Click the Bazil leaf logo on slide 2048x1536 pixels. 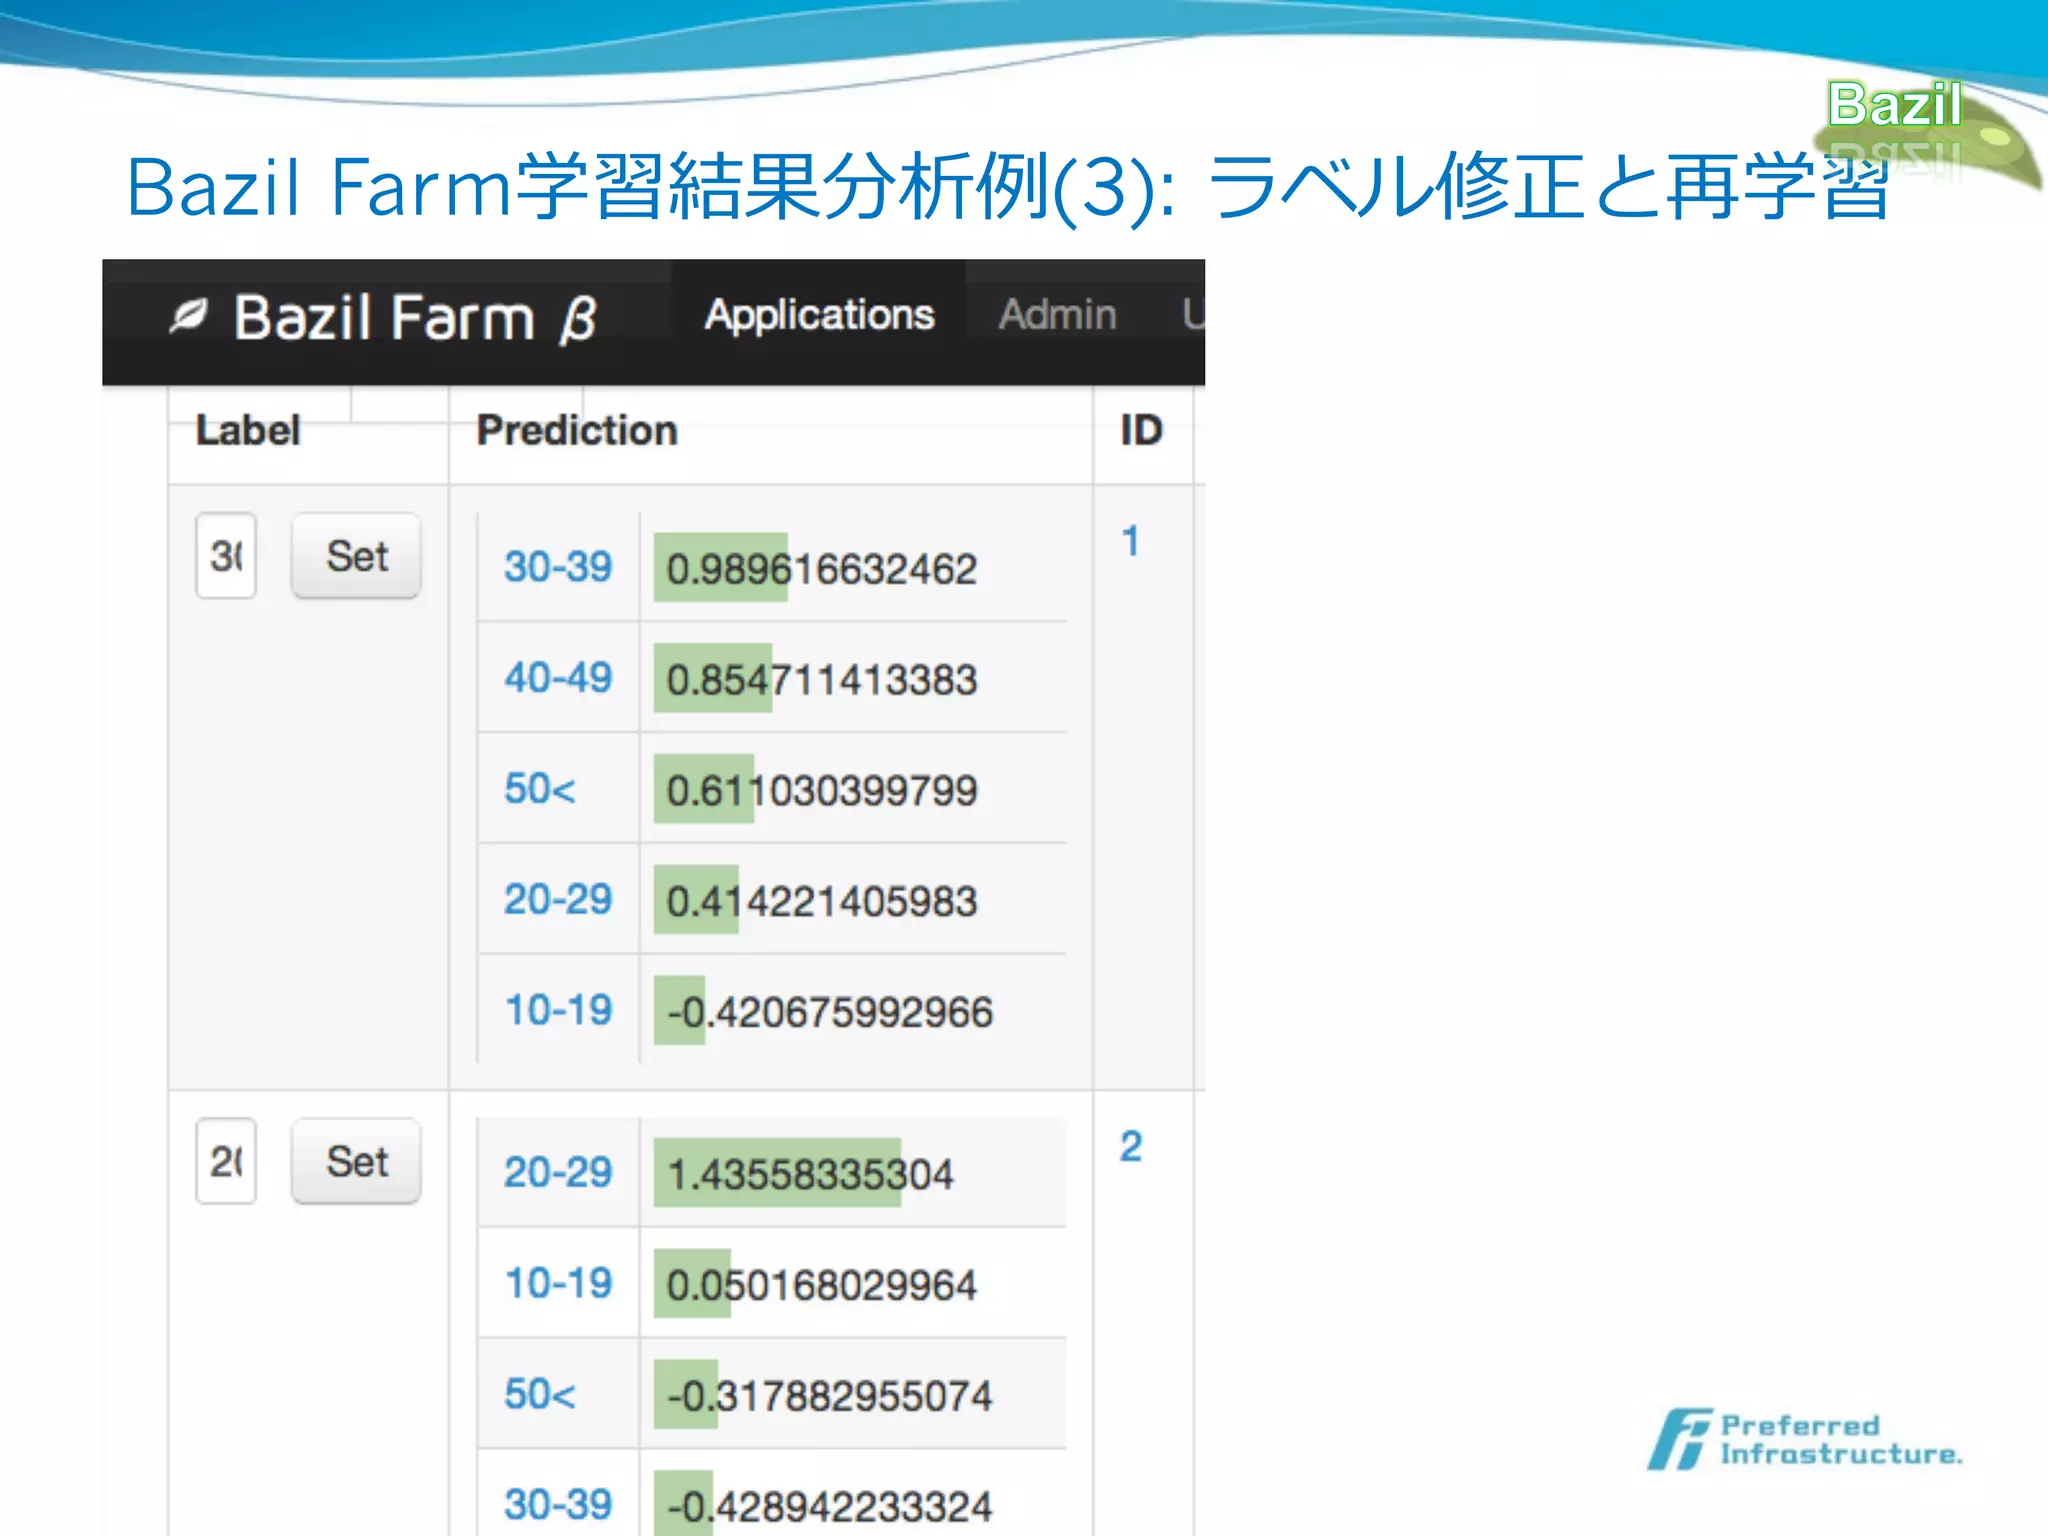1930,133
